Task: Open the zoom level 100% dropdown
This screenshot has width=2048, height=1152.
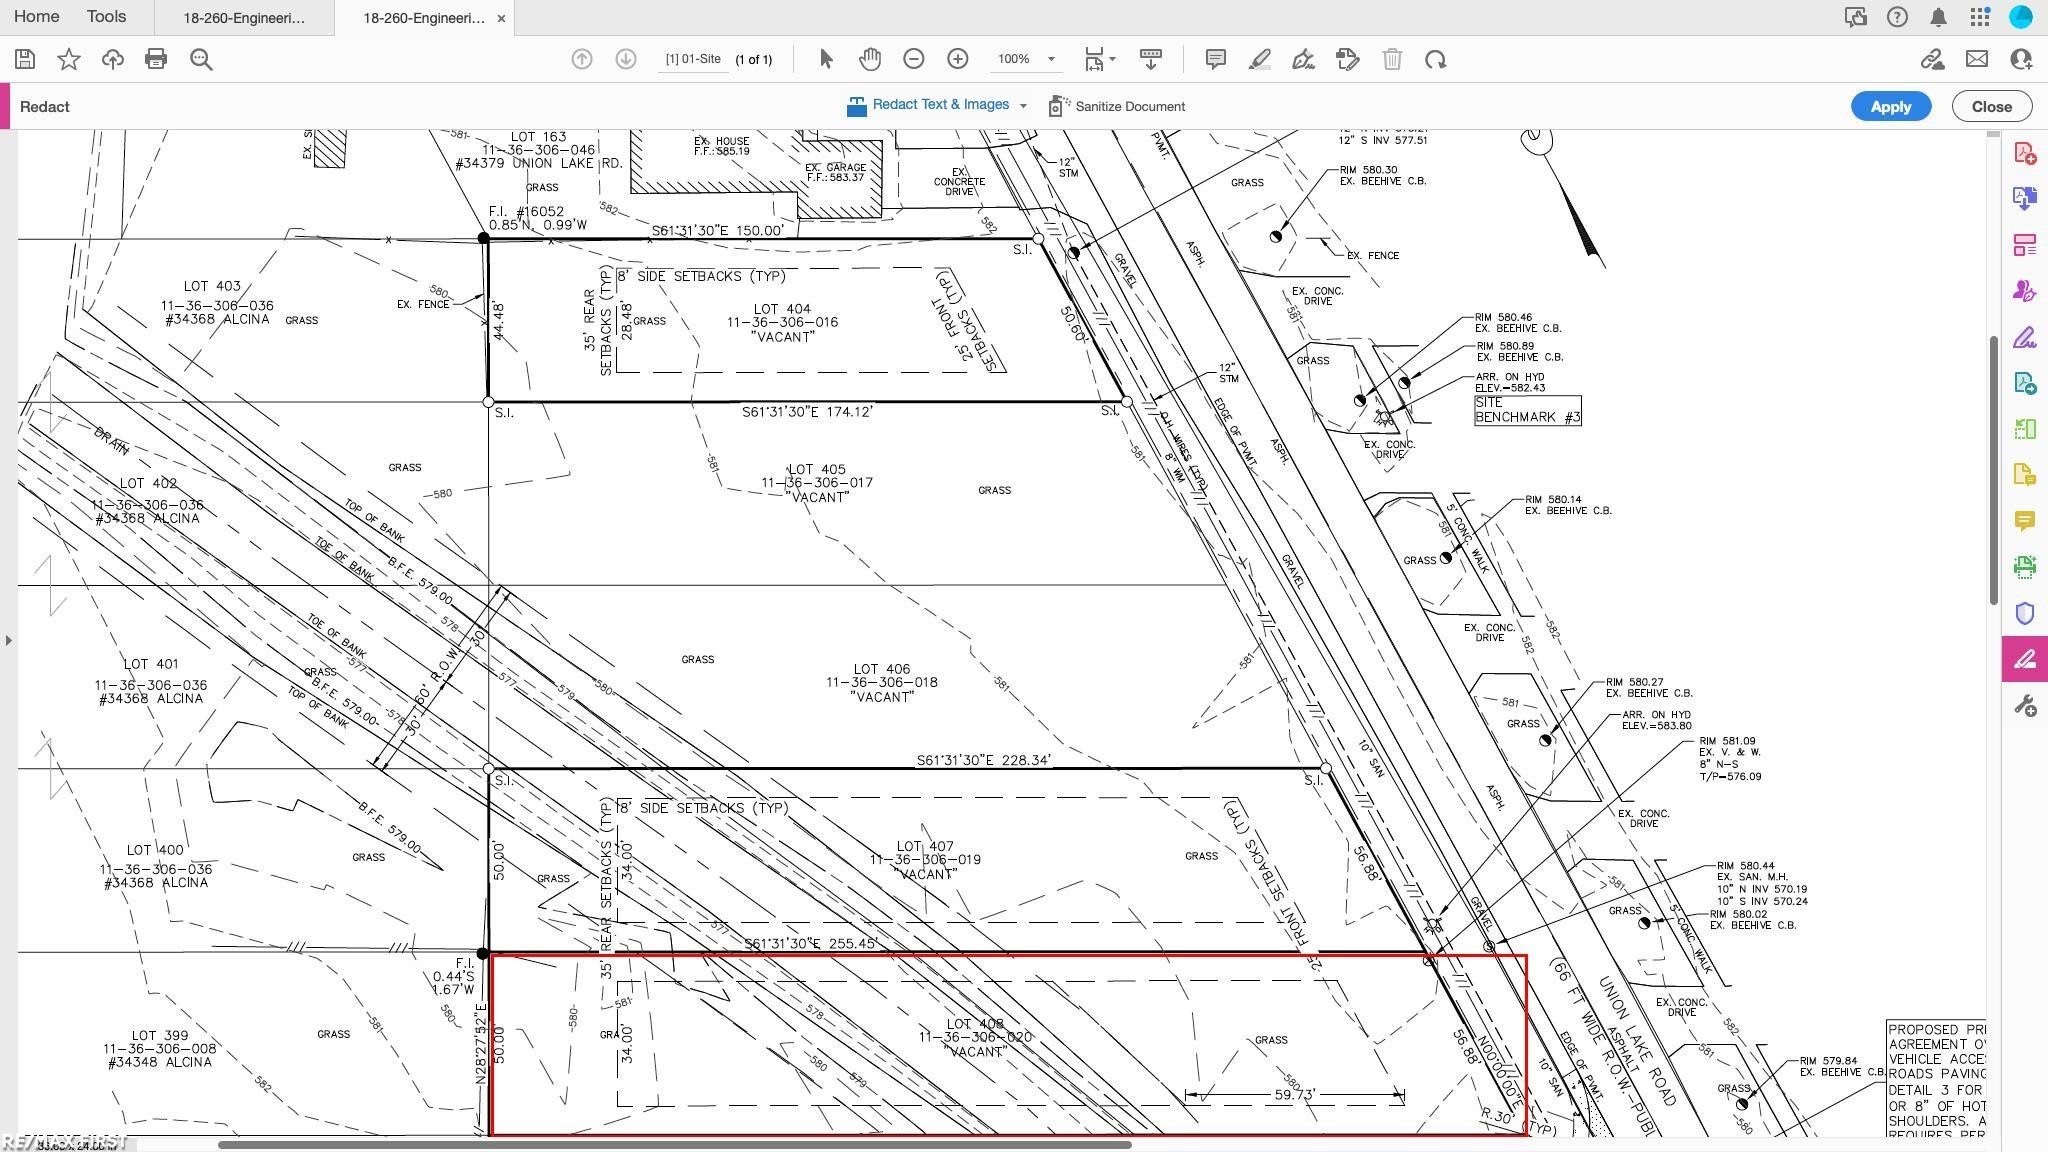Action: [1051, 59]
